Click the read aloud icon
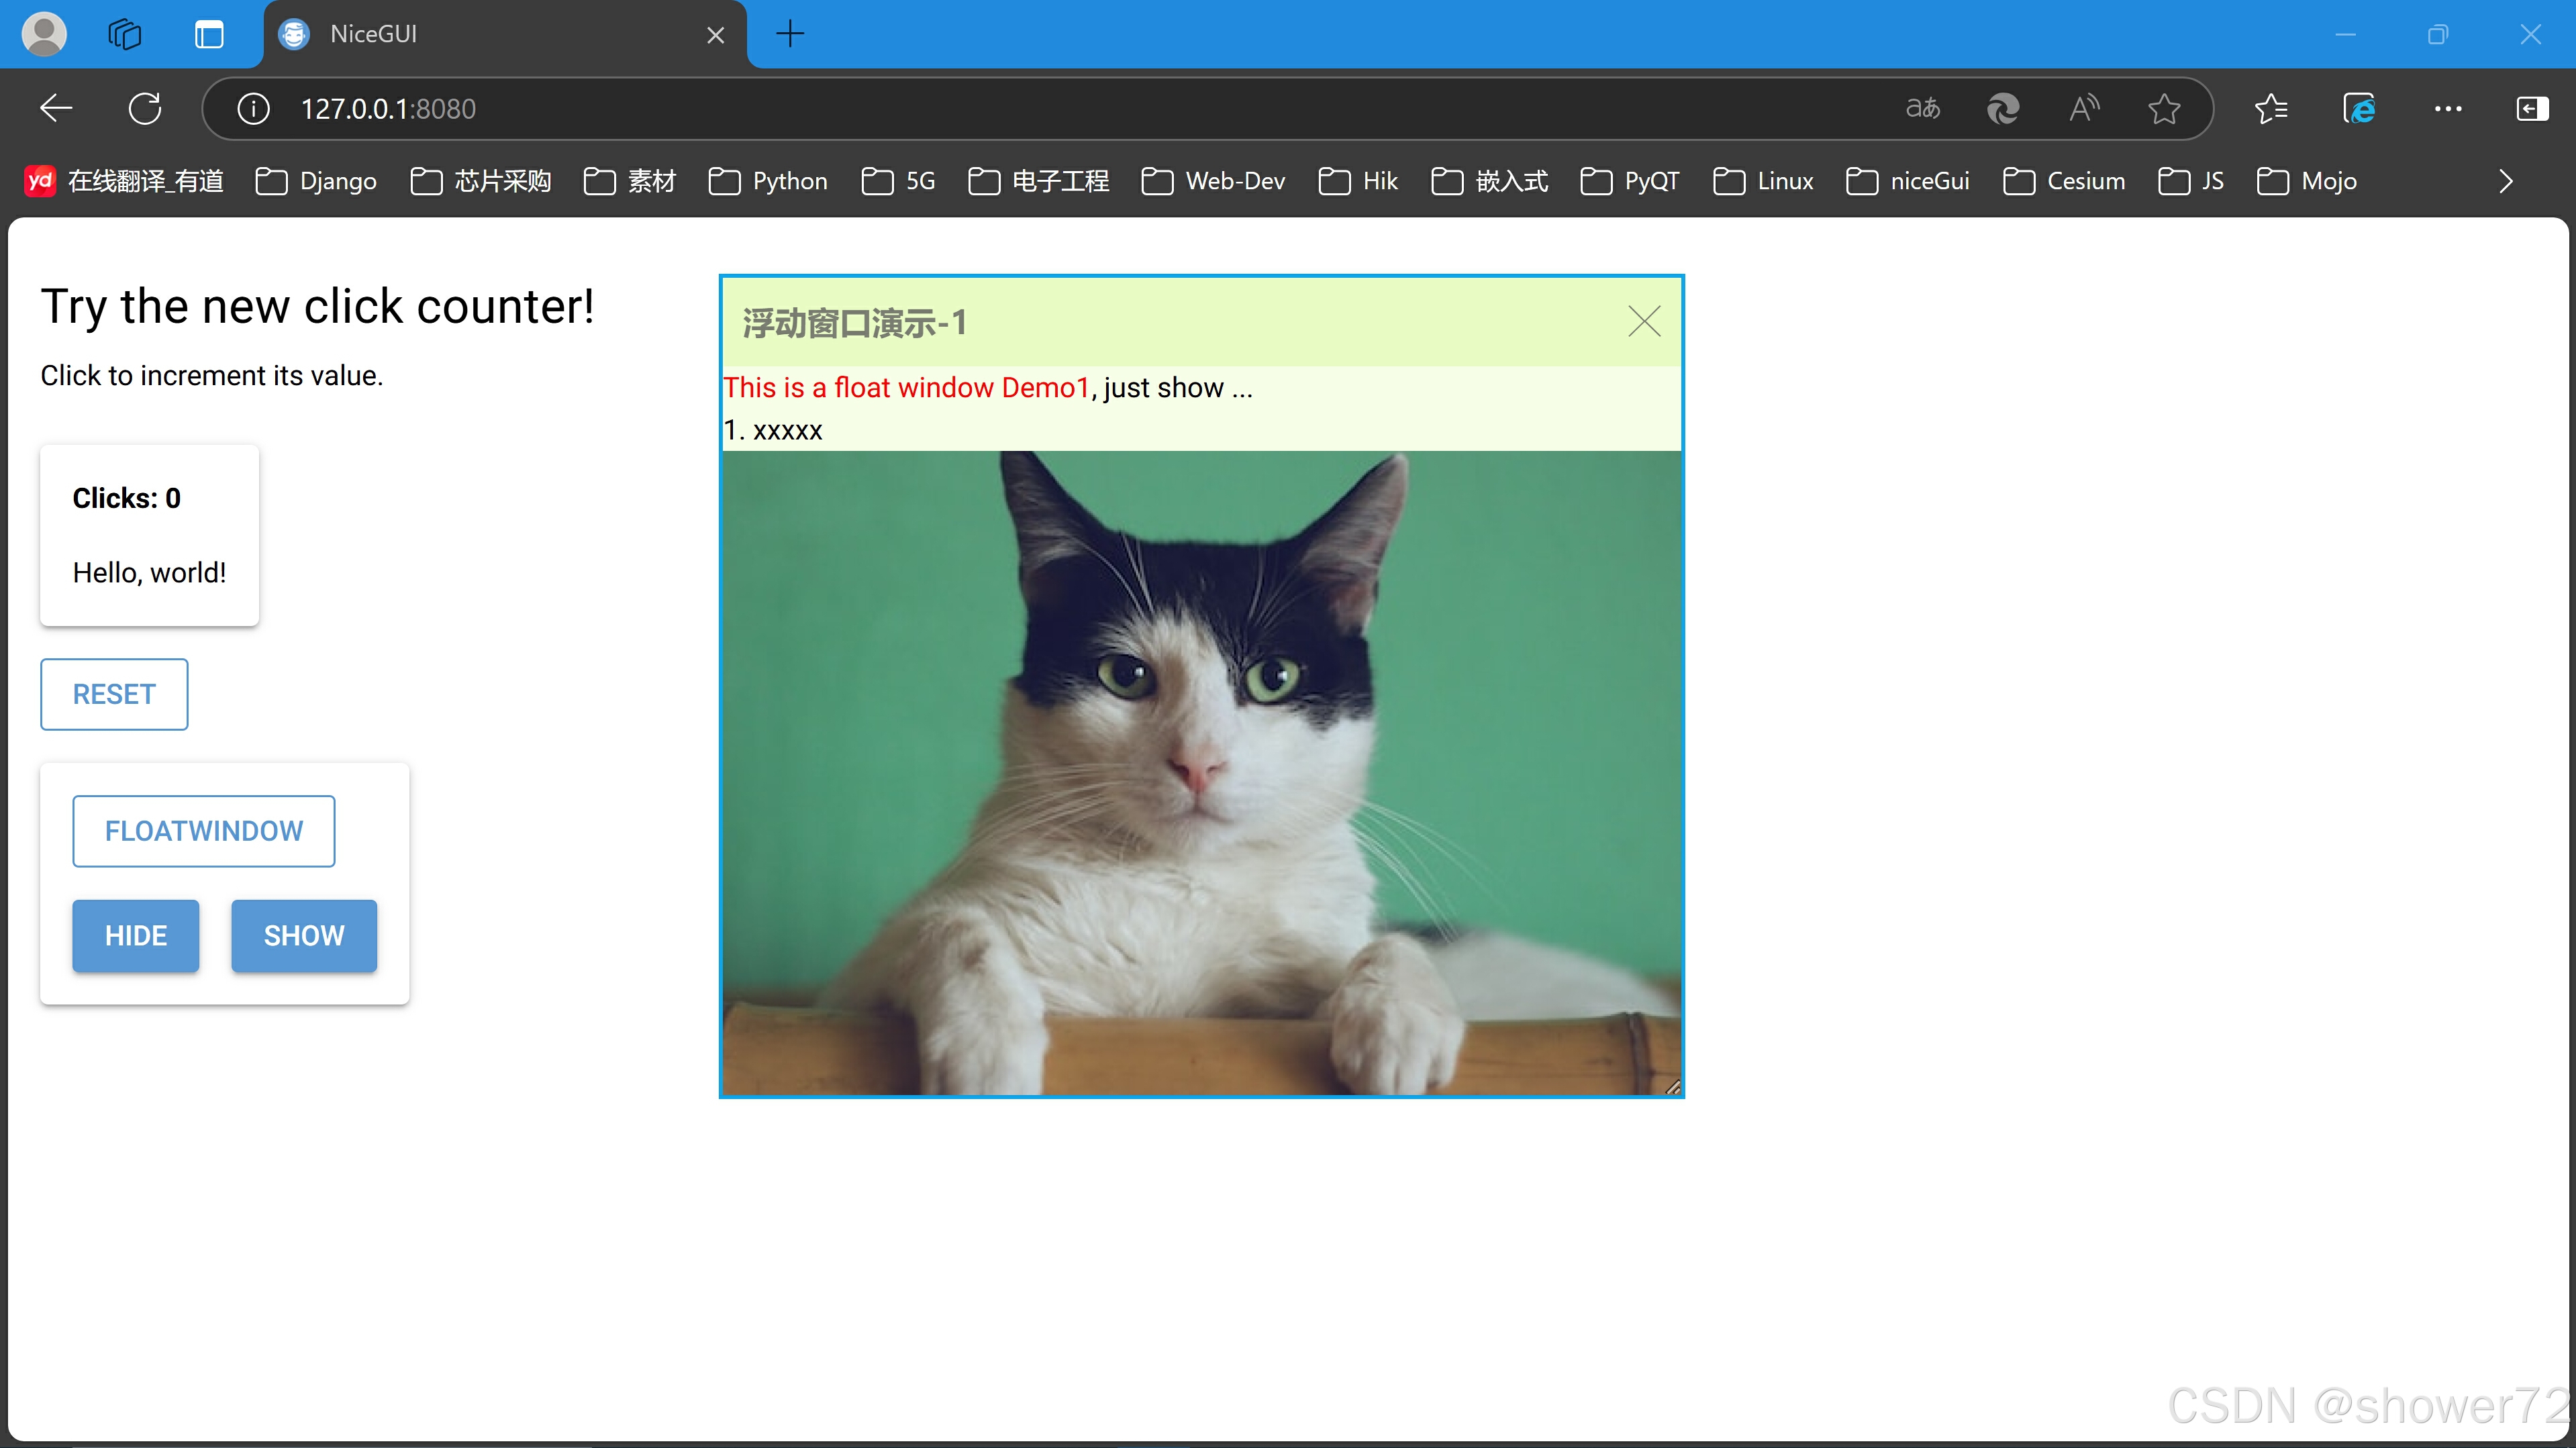 tap(2084, 108)
